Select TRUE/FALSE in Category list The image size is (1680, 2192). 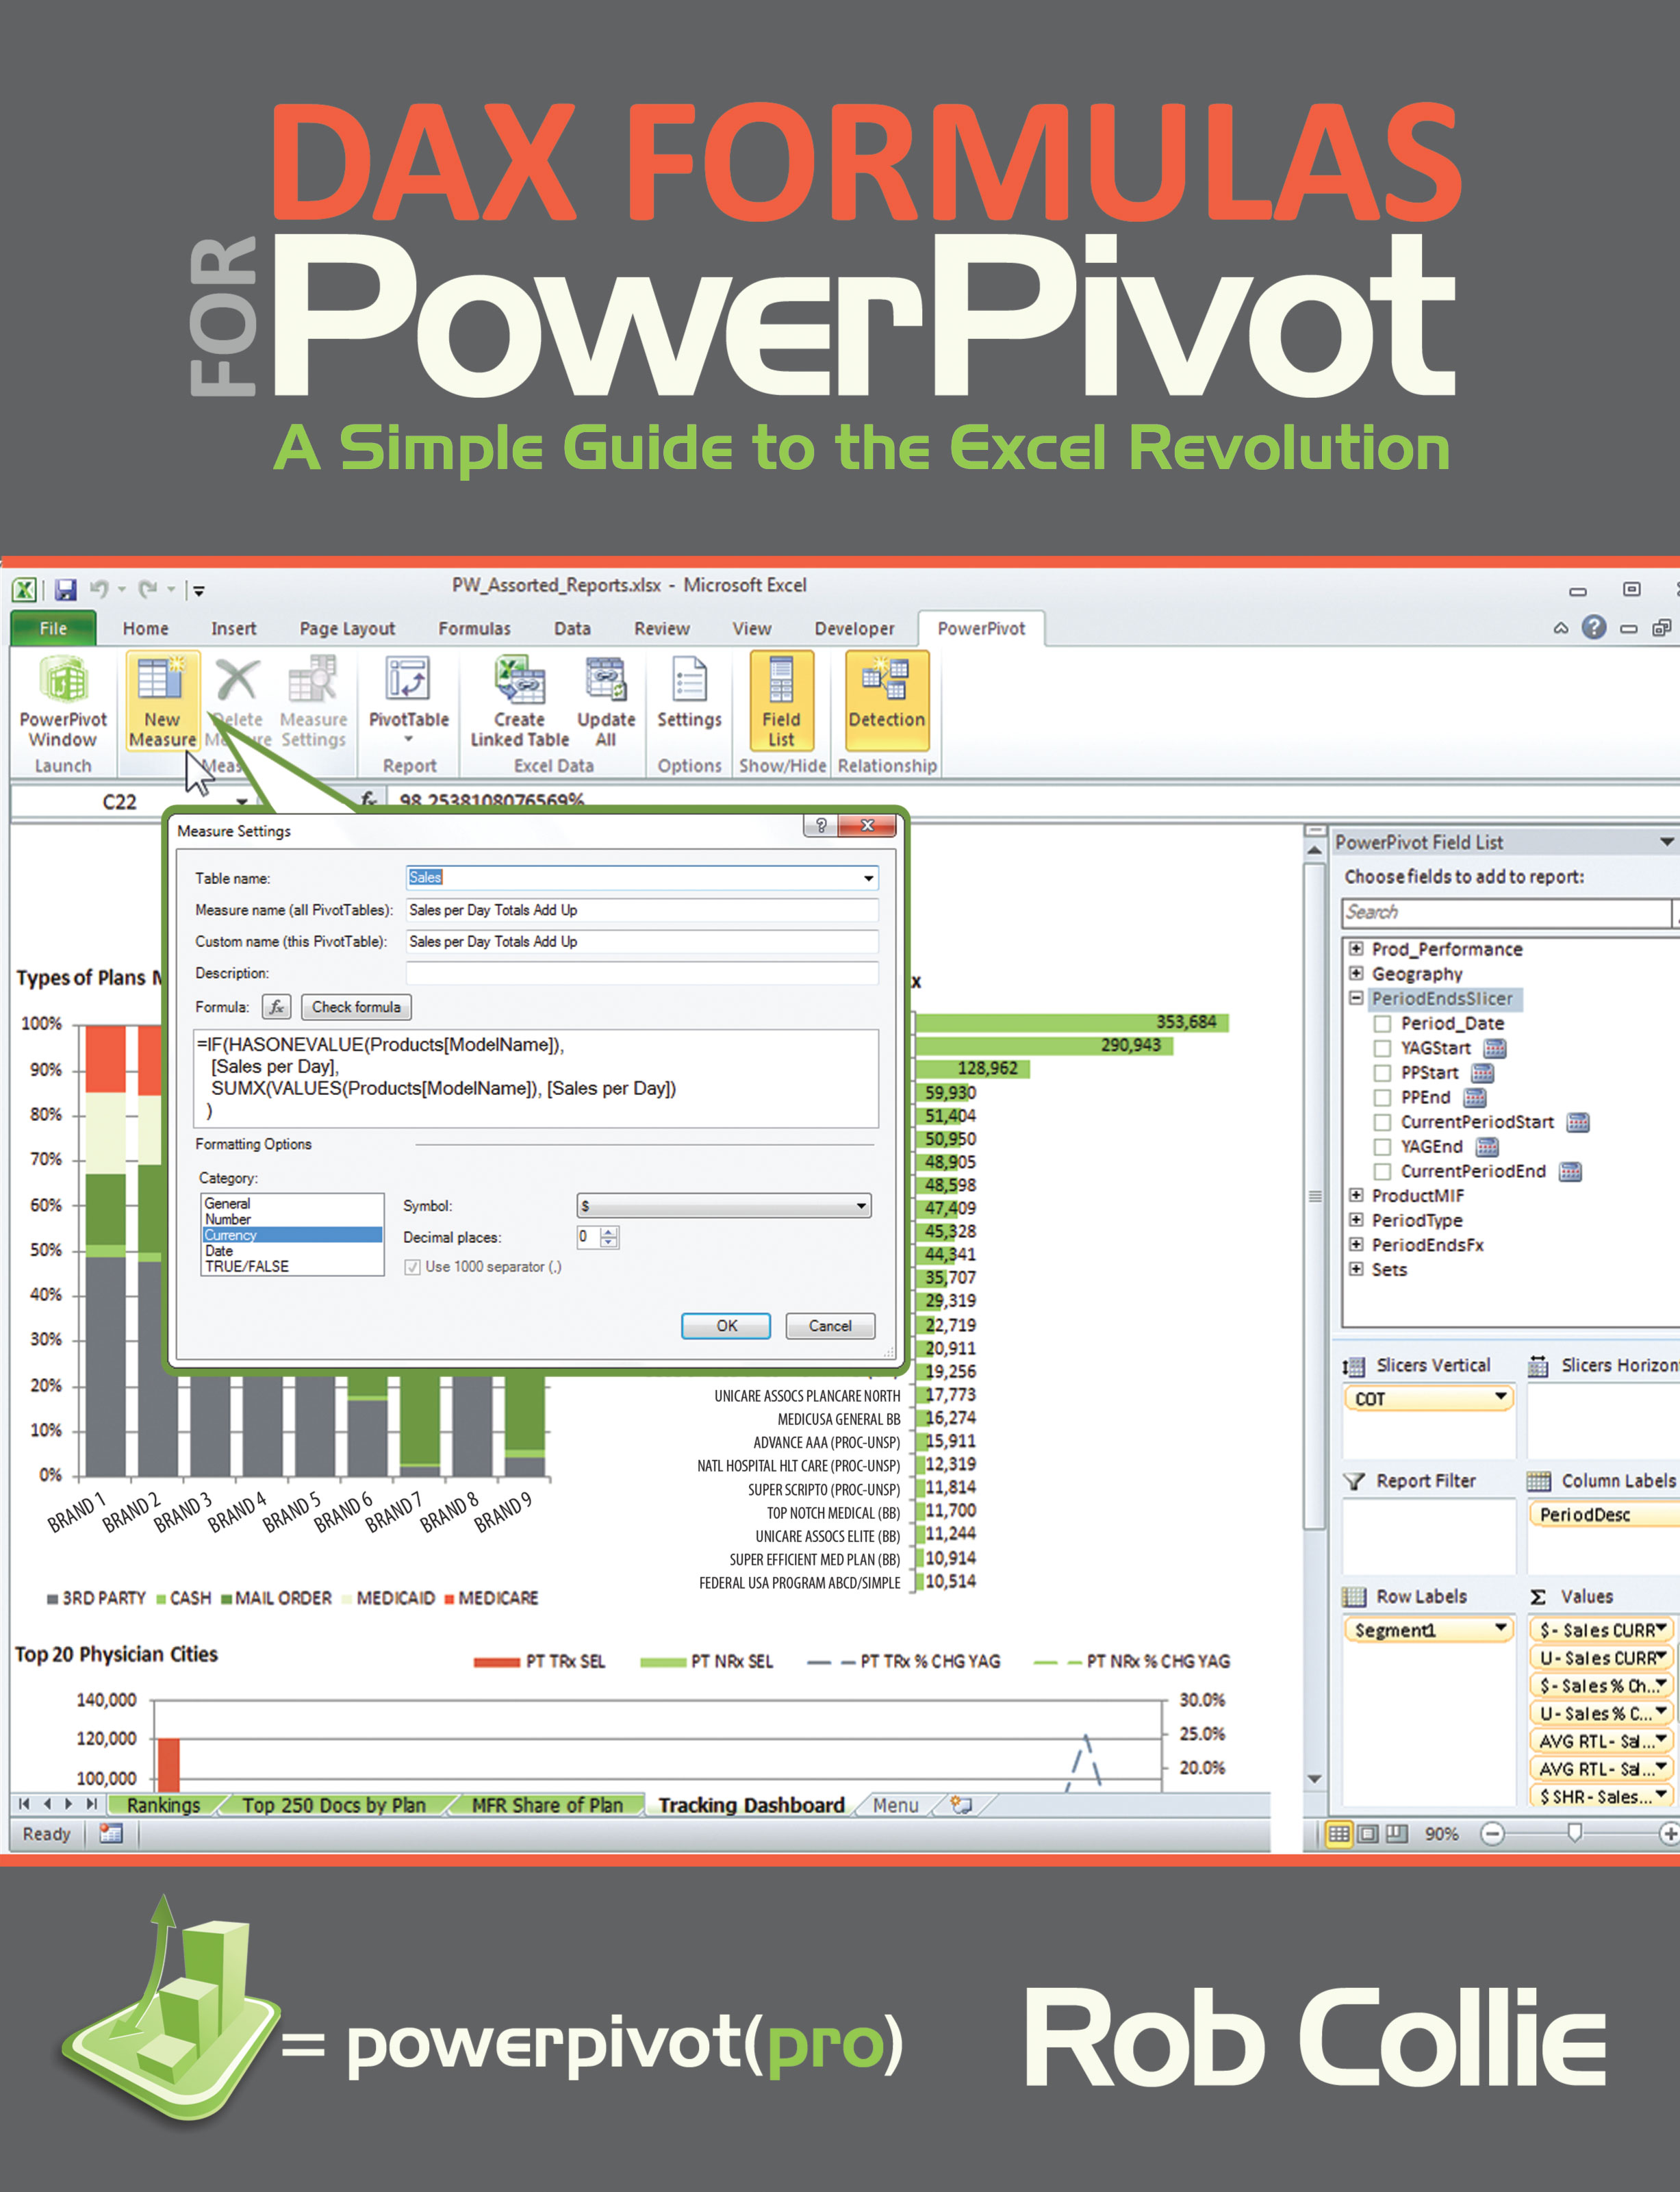pyautogui.click(x=292, y=1266)
